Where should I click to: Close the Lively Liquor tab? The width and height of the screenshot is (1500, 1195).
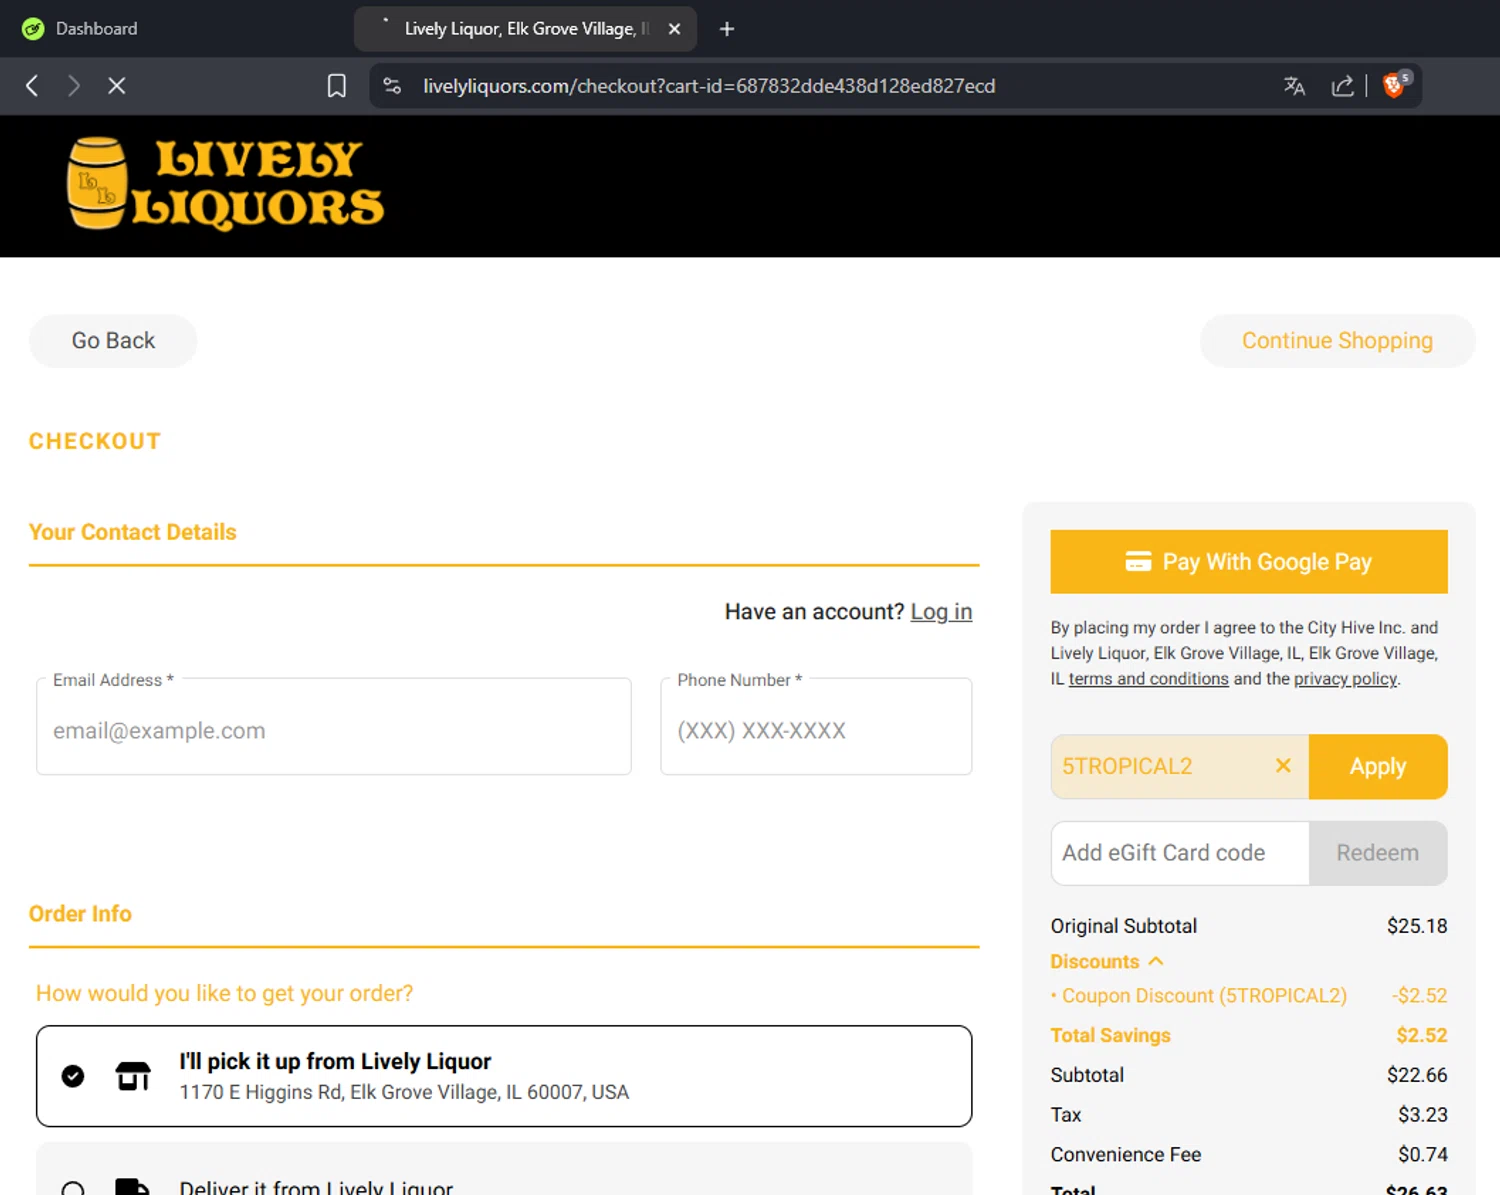674,29
